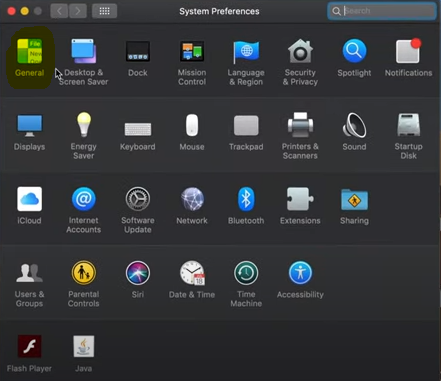
Task: Minimize window with the yellow button
Action: (x=25, y=11)
